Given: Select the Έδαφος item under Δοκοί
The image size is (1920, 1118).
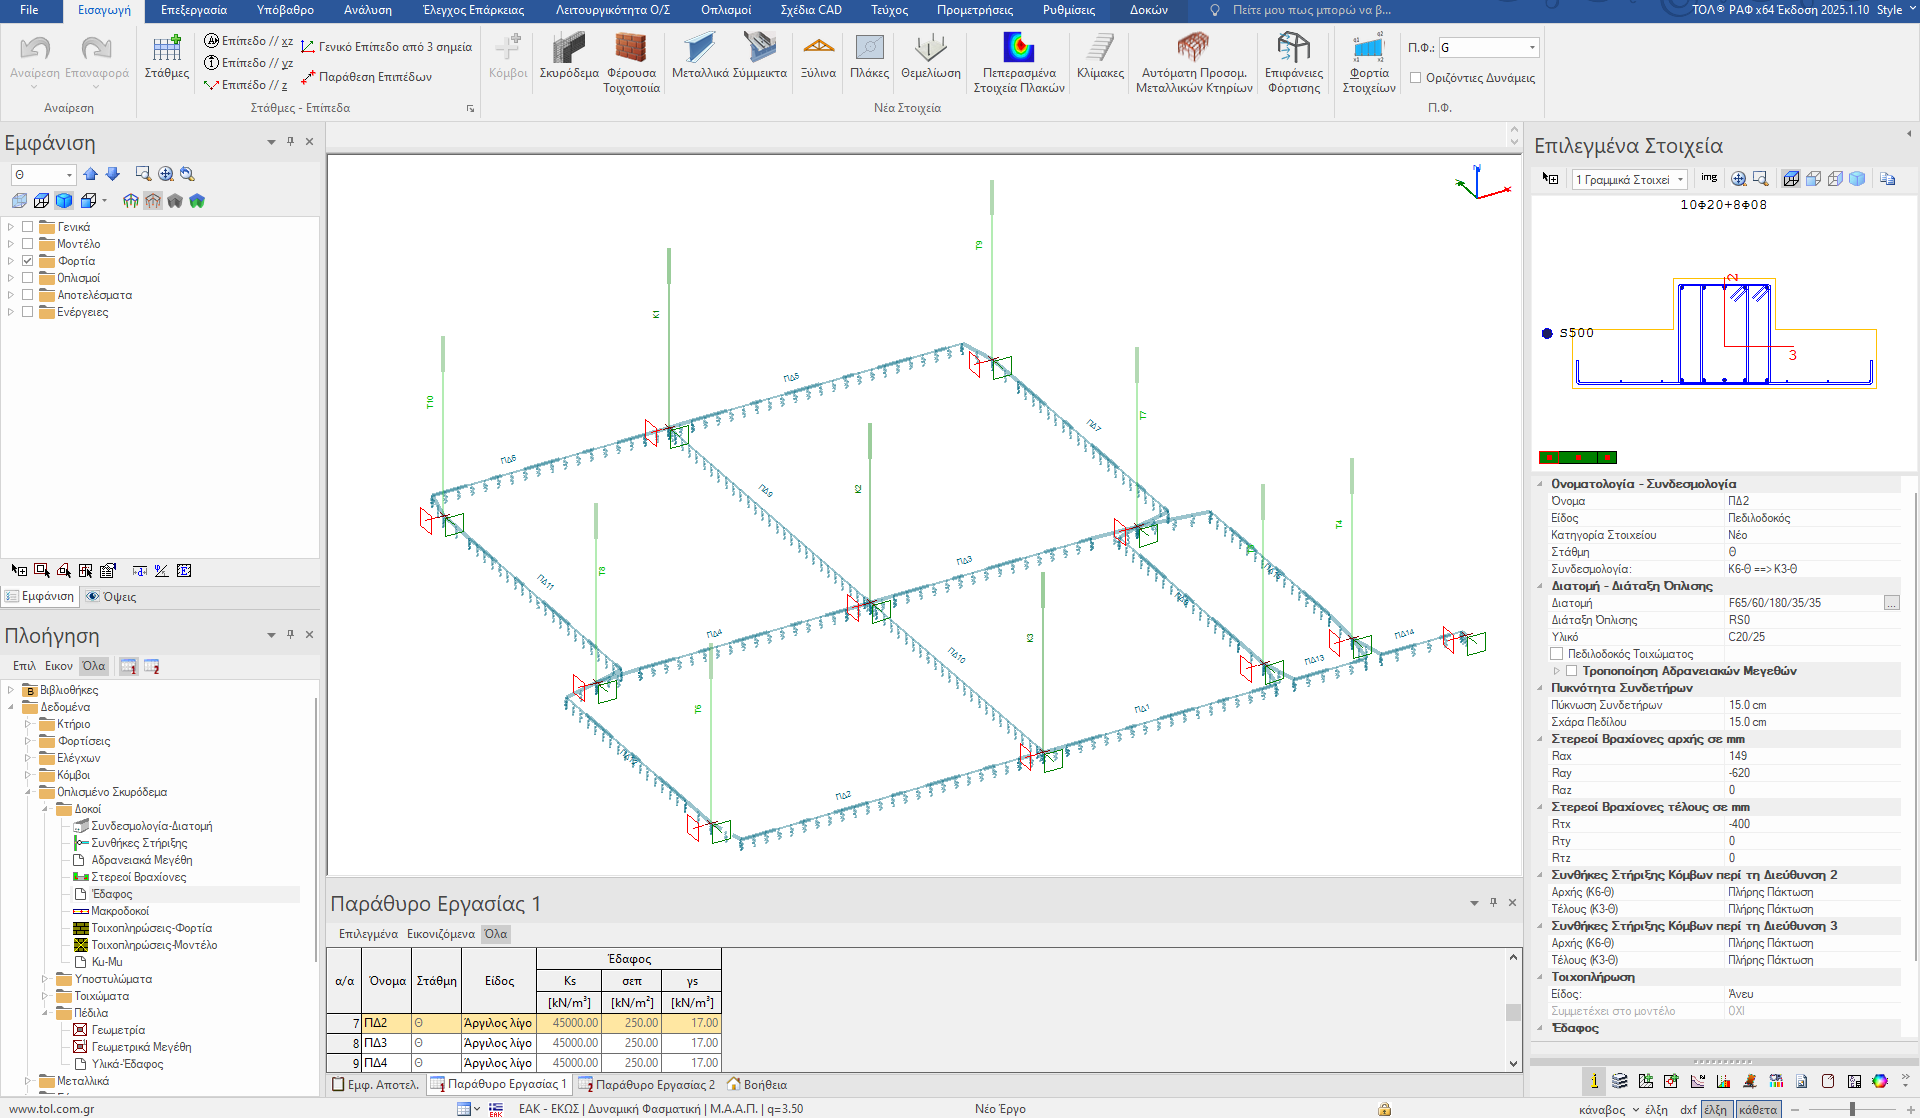Looking at the screenshot, I should click(112, 894).
